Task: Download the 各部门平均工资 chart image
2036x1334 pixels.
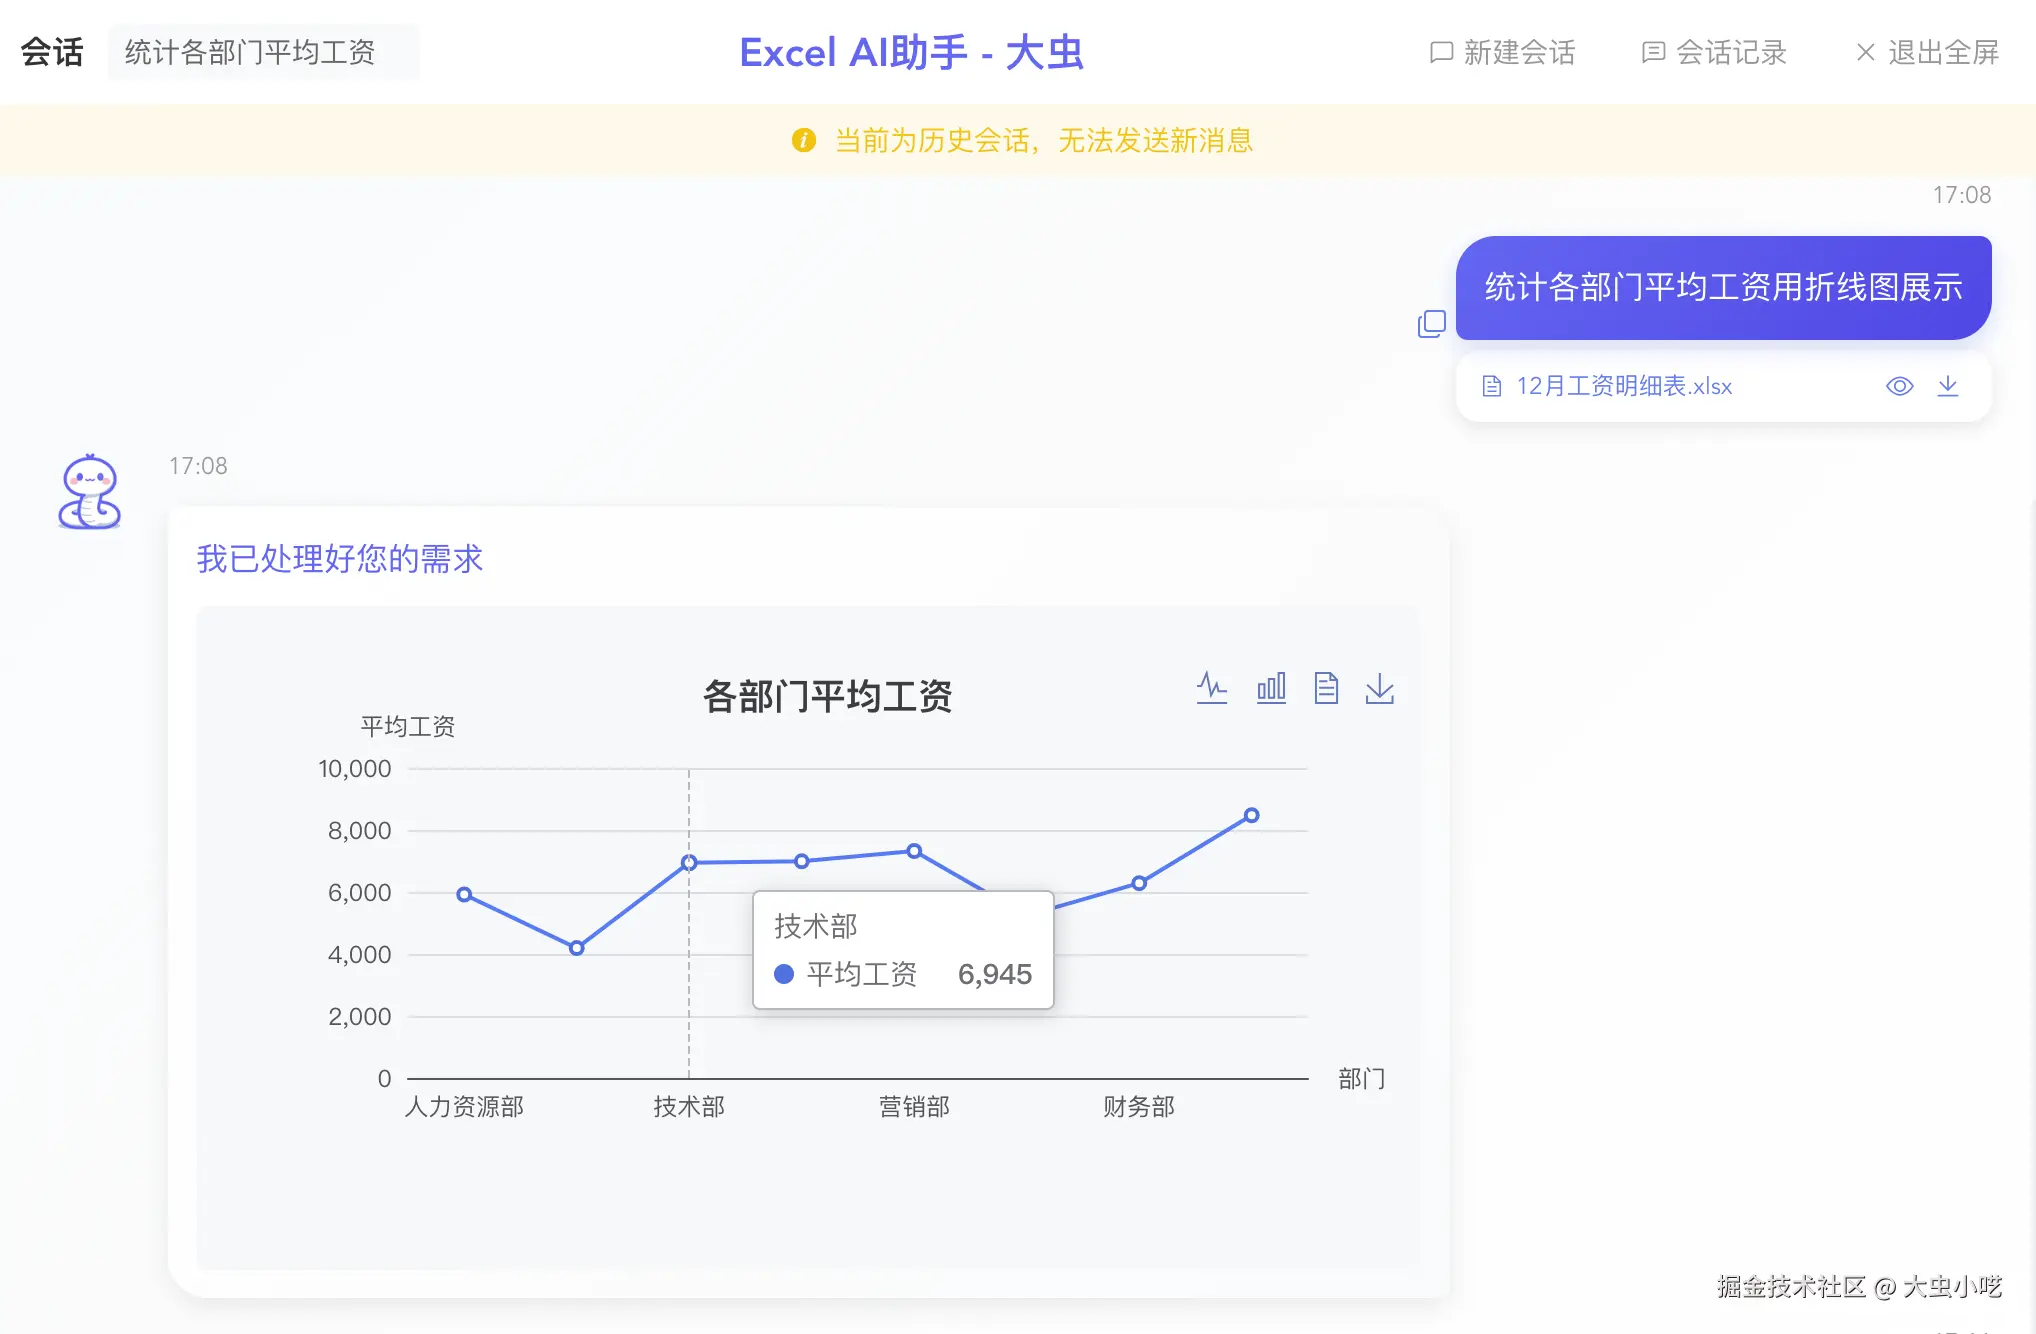Action: pos(1379,688)
